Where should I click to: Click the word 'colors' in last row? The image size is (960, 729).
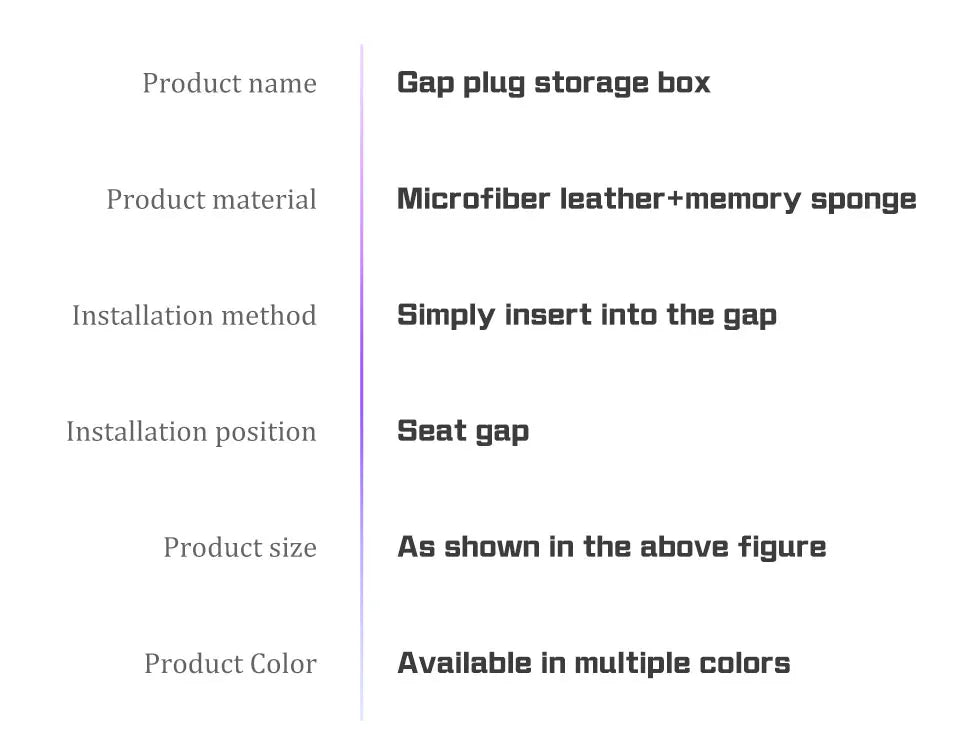coord(744,664)
